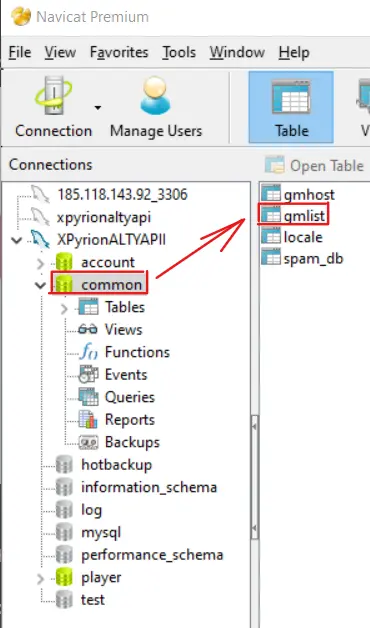
Task: Click the information_schema cylinder icon
Action: click(x=64, y=487)
